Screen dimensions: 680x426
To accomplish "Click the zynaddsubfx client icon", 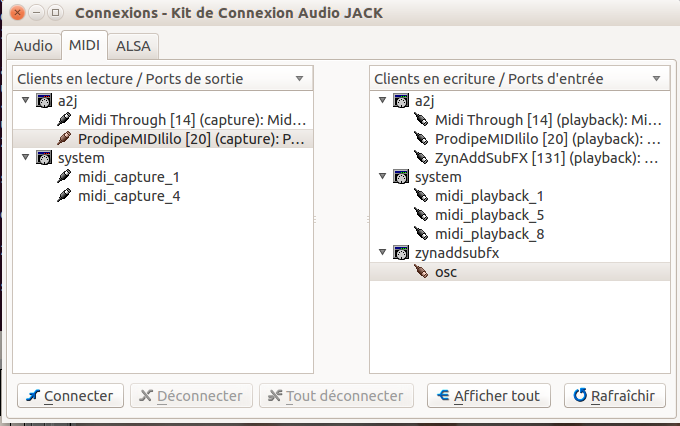I will tap(400, 253).
